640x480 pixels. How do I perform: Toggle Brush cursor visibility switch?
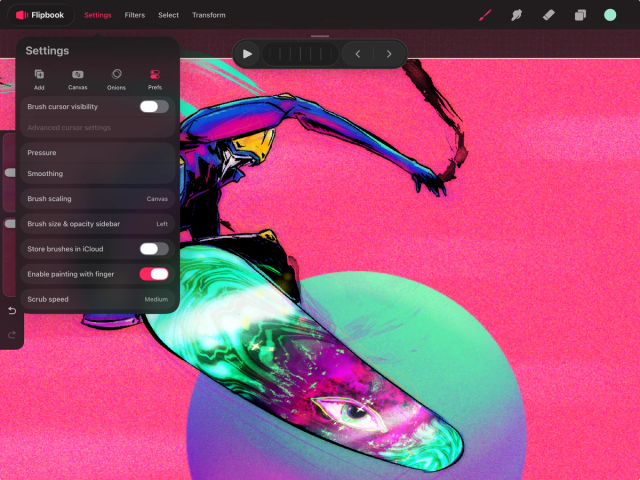[154, 107]
